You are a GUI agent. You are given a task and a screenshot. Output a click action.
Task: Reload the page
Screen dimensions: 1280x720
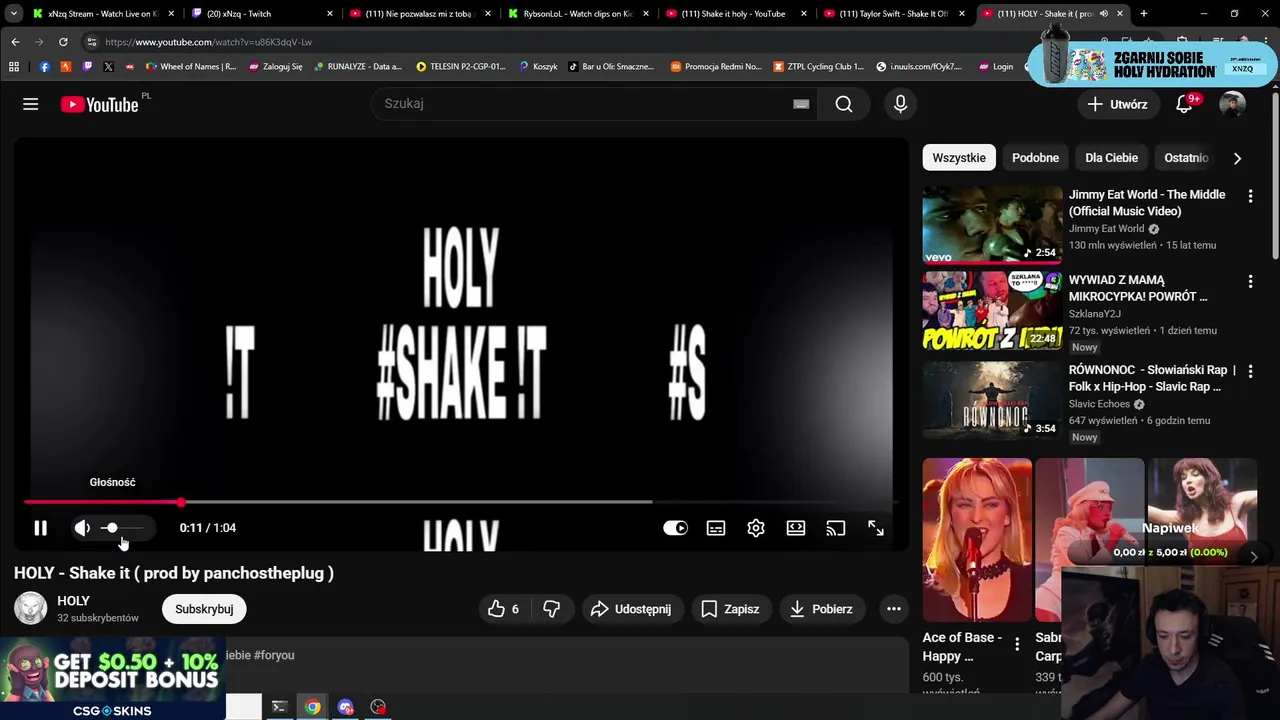point(63,42)
